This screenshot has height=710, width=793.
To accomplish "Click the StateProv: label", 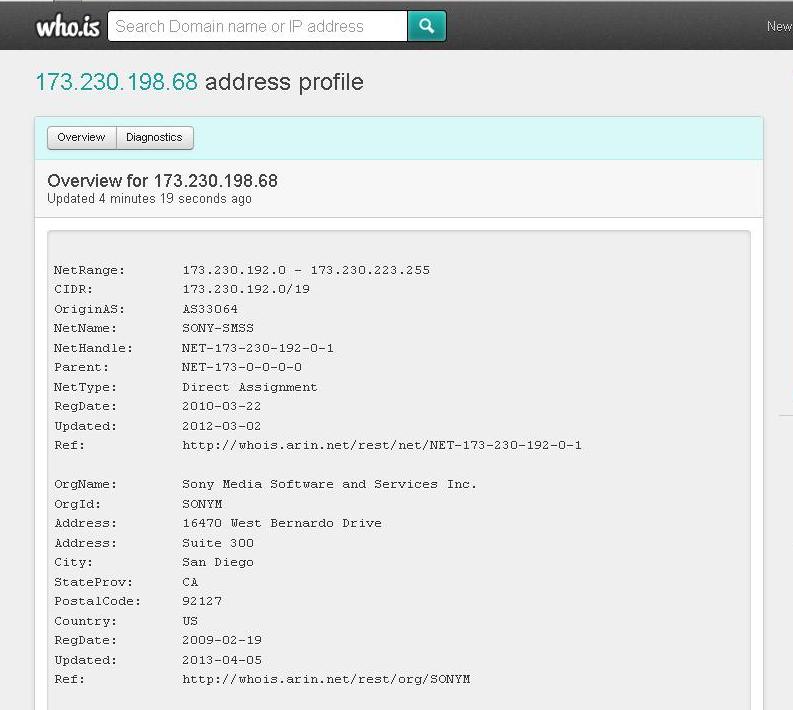I will pos(93,582).
